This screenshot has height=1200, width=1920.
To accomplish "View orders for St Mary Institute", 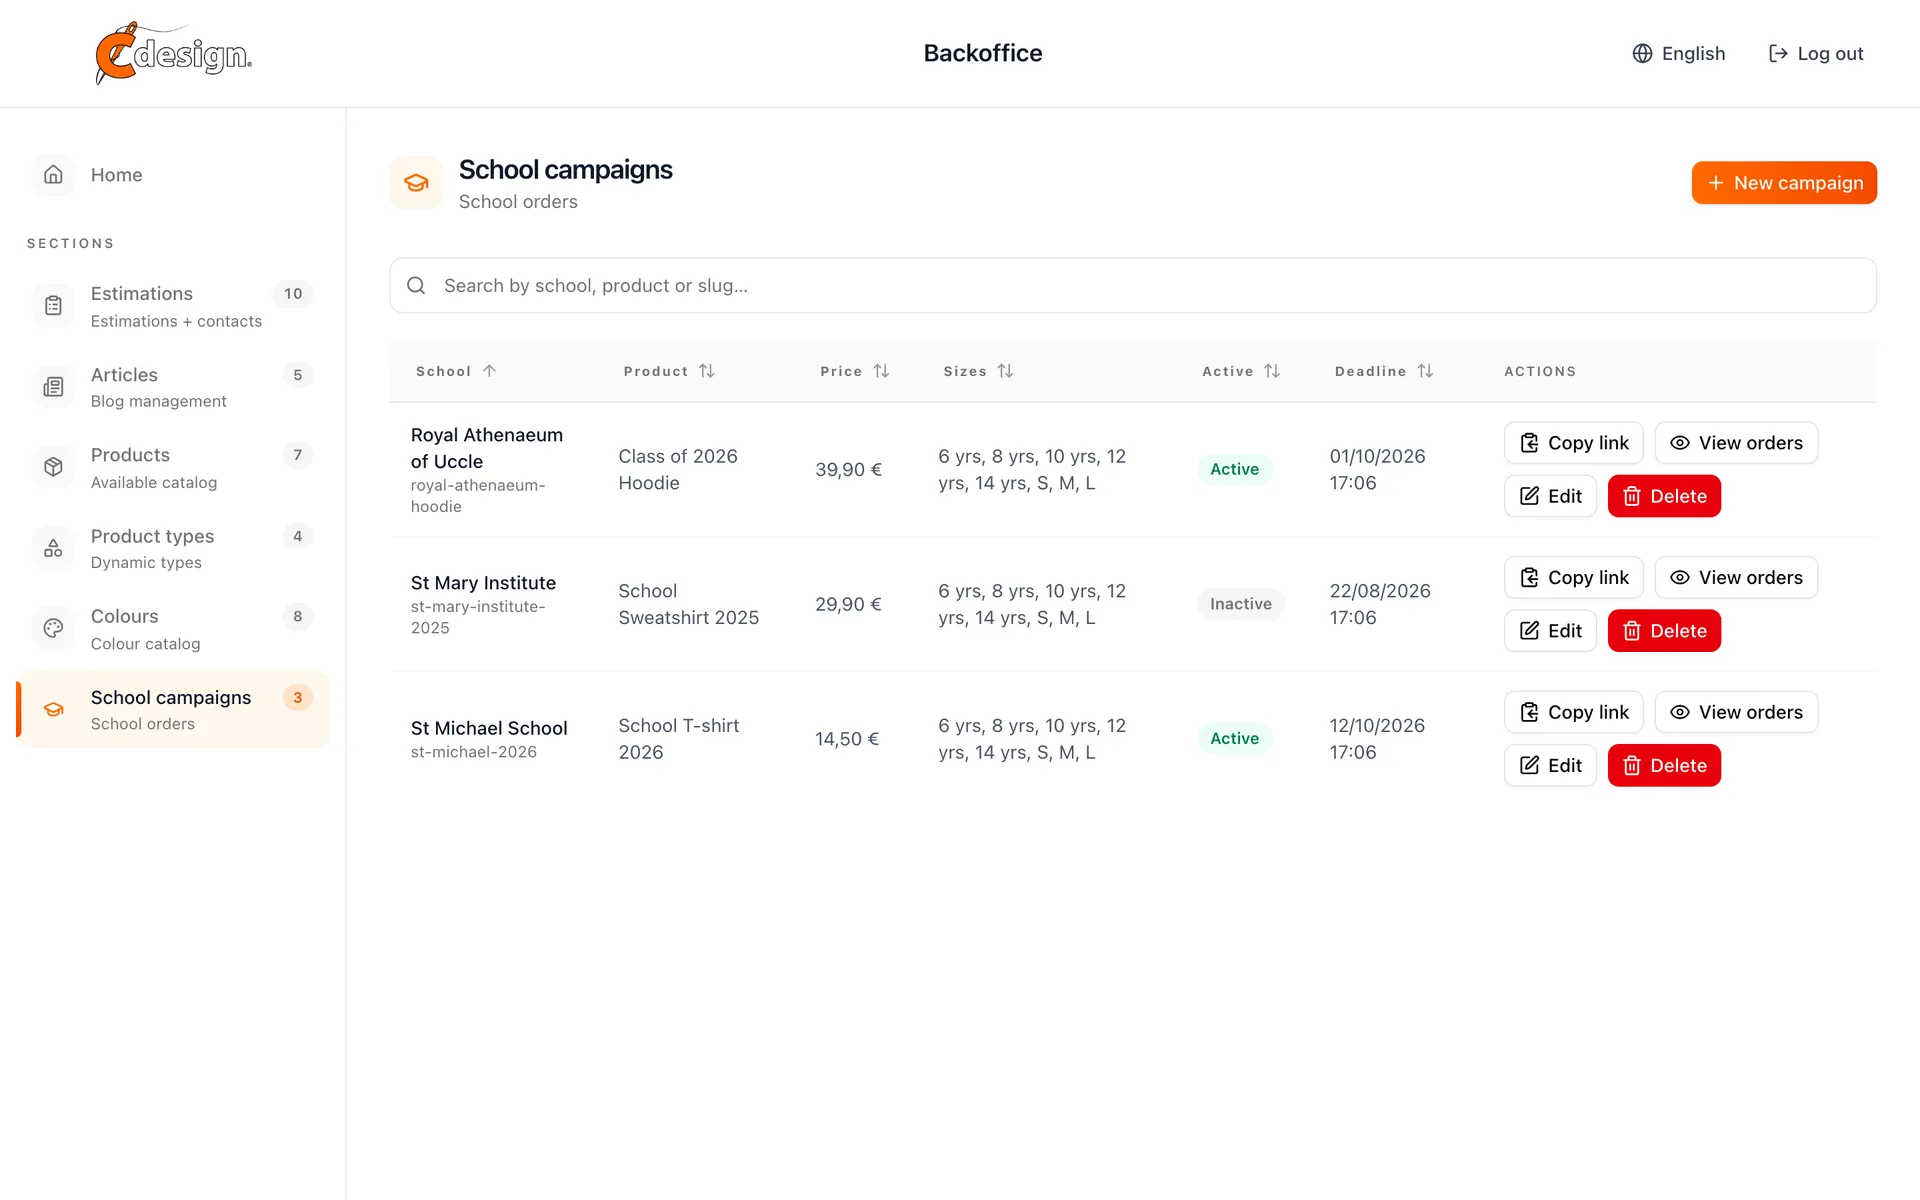I will [1736, 578].
